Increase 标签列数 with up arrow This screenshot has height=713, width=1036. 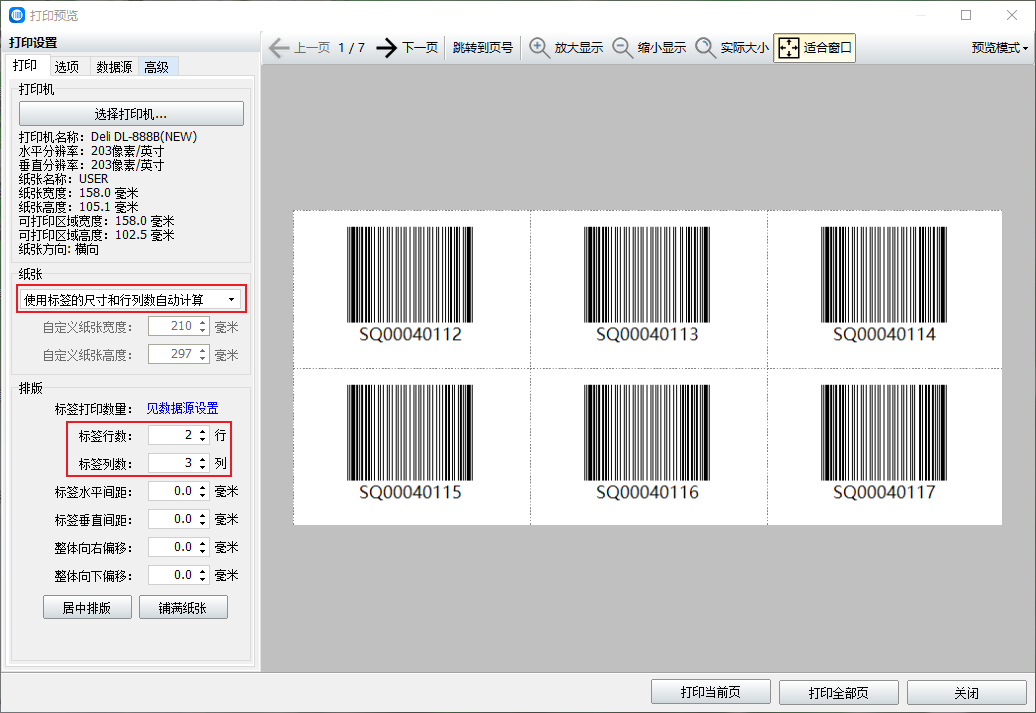click(203, 459)
